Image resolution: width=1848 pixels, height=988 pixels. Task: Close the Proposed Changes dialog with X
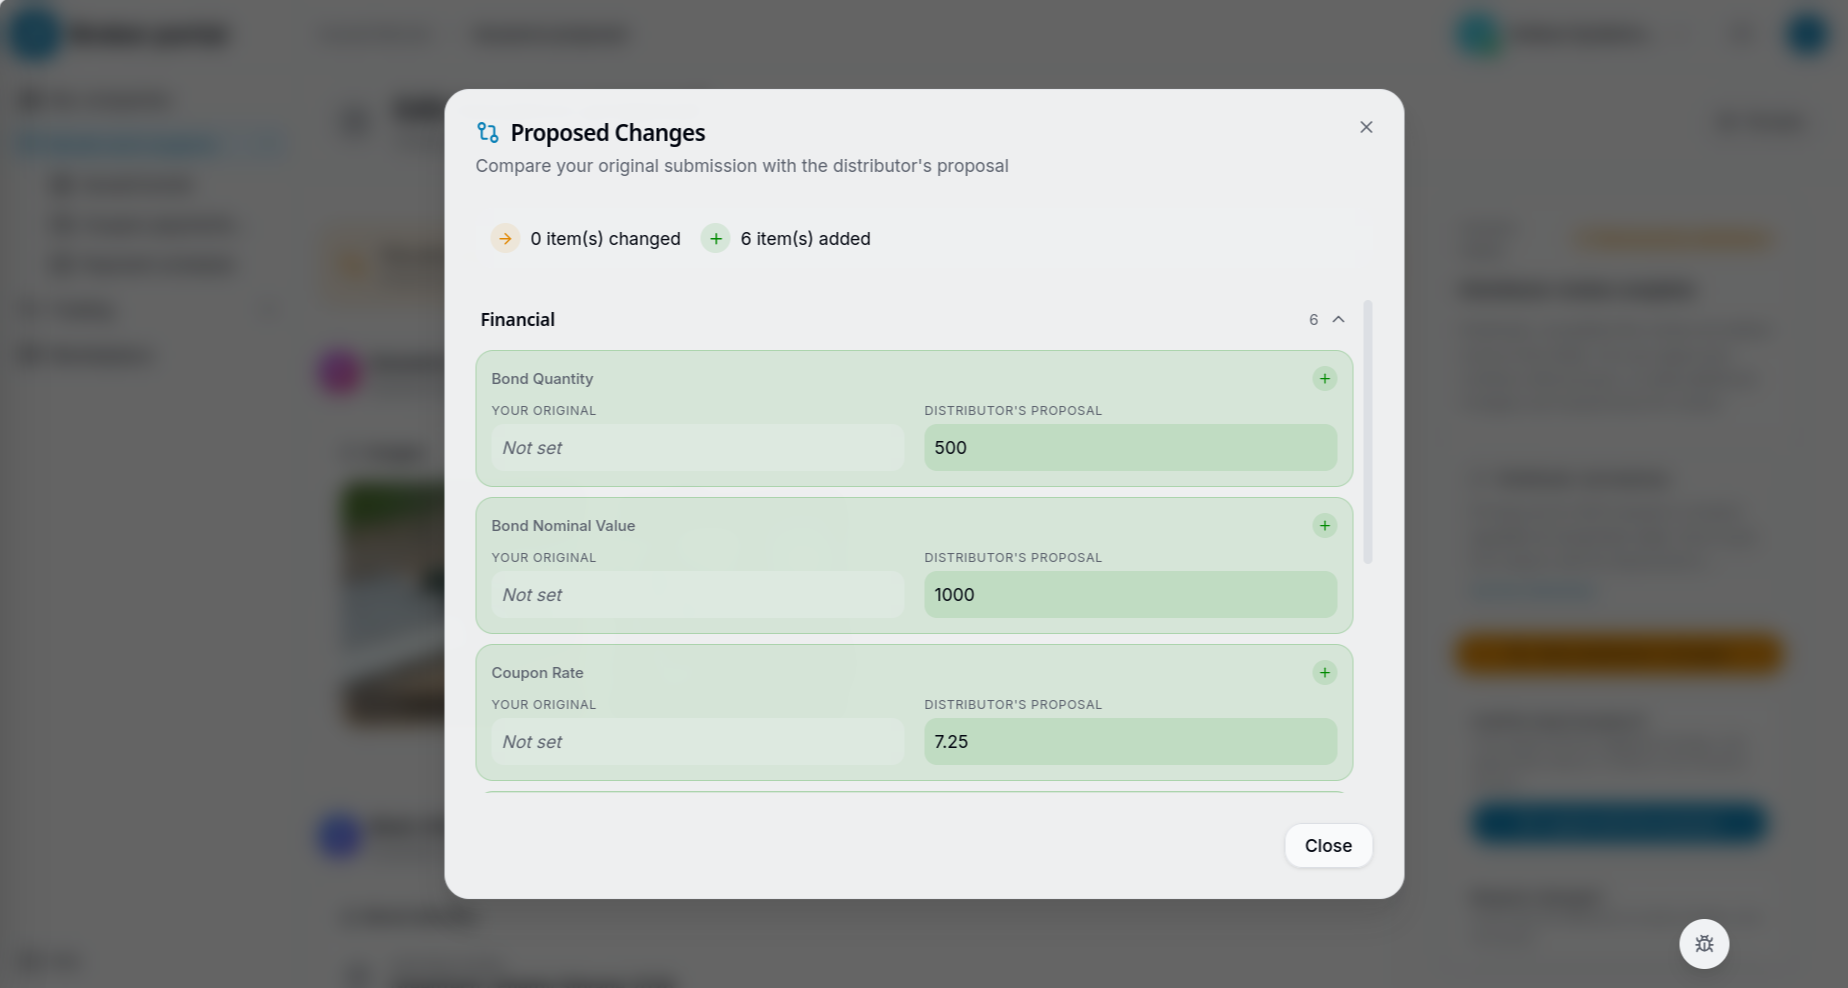point(1366,127)
